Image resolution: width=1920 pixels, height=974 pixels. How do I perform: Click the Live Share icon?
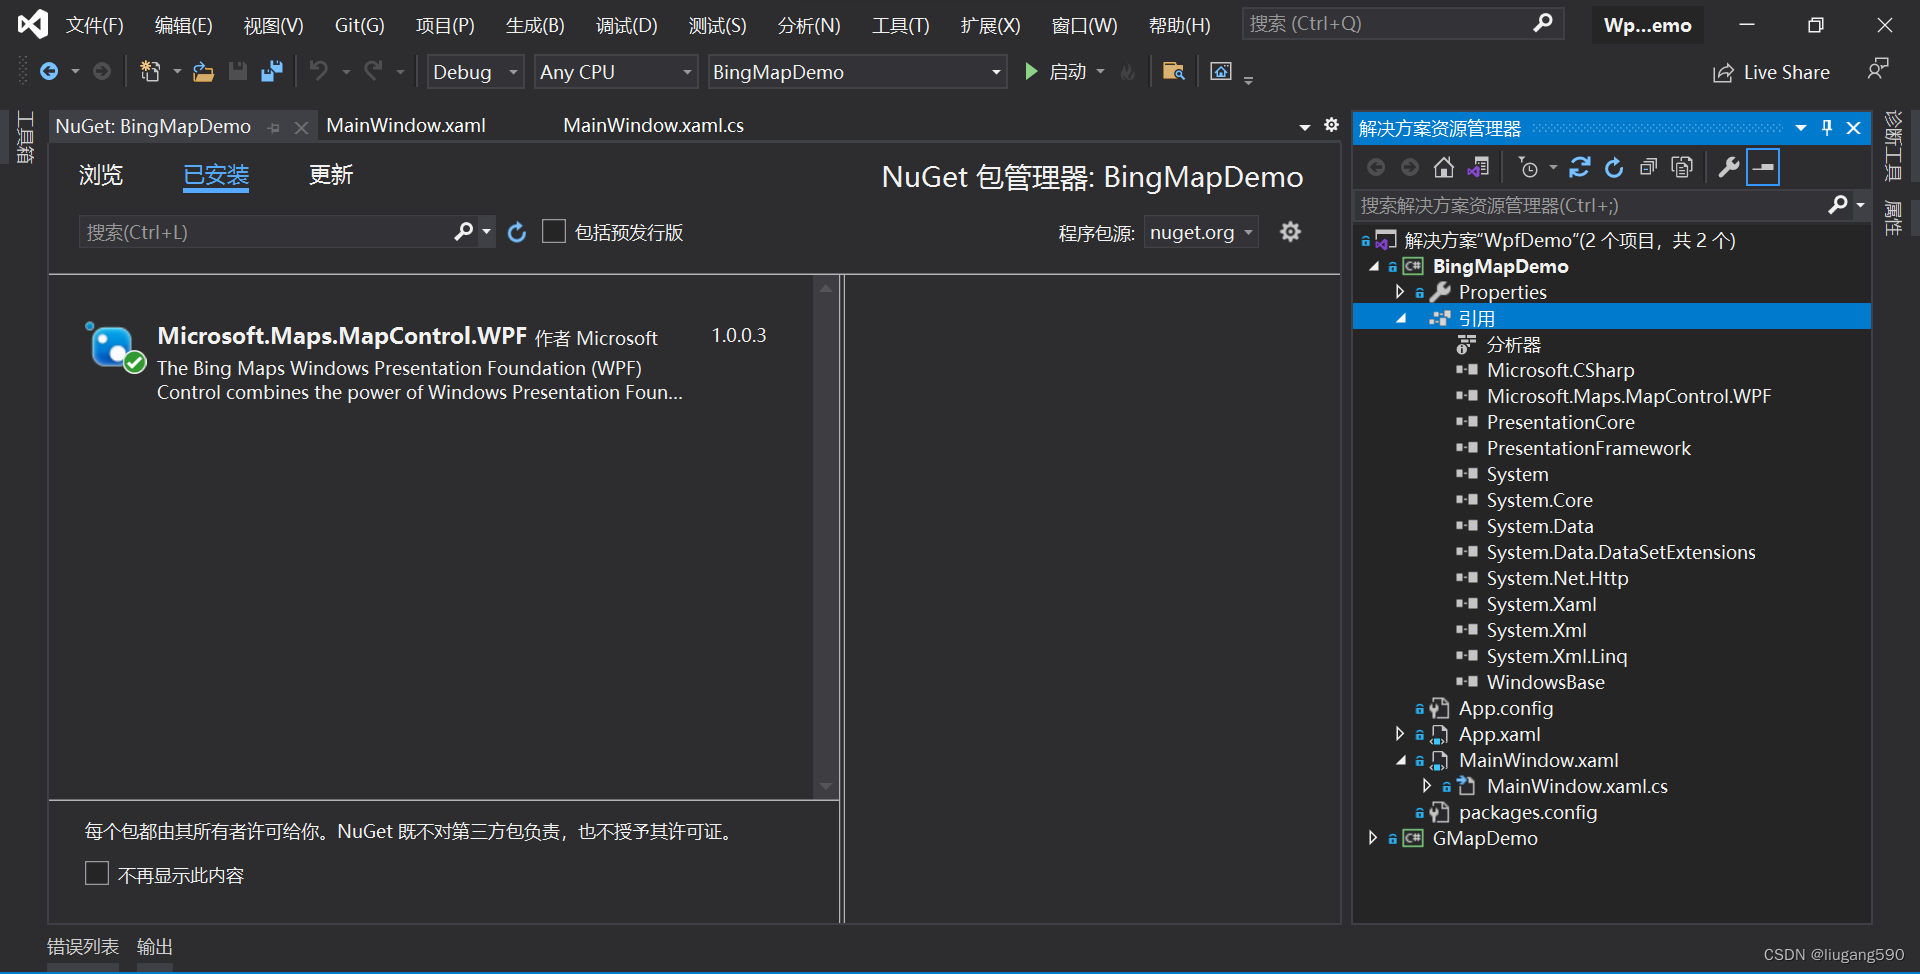pyautogui.click(x=1723, y=73)
